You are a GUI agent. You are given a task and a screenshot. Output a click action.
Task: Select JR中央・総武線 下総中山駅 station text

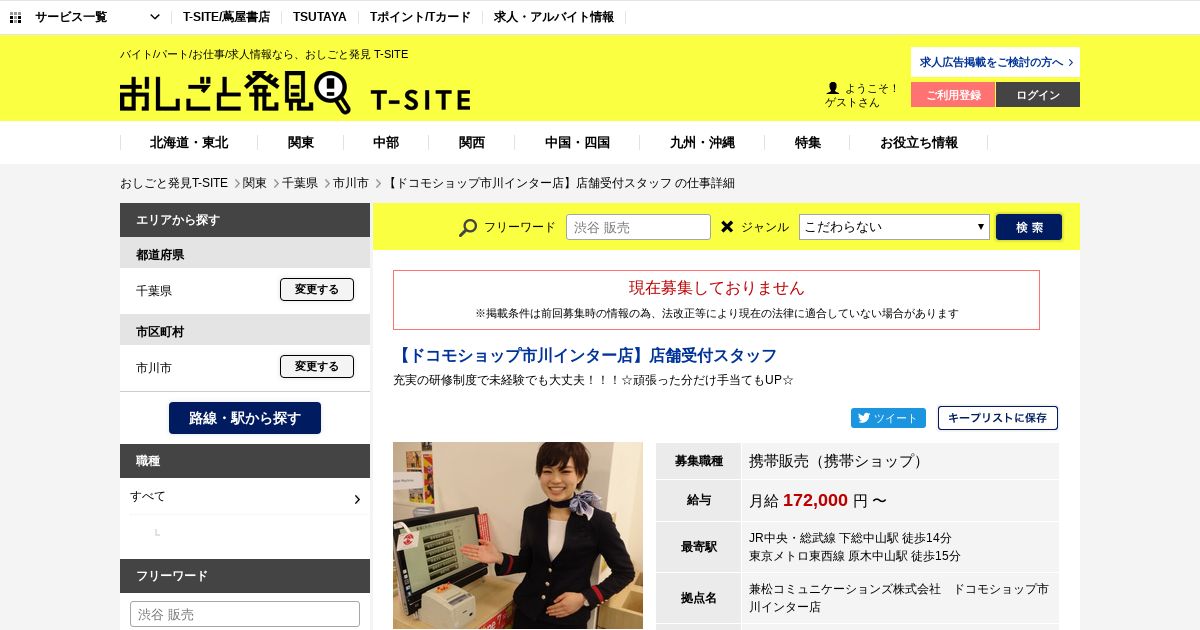[850, 538]
